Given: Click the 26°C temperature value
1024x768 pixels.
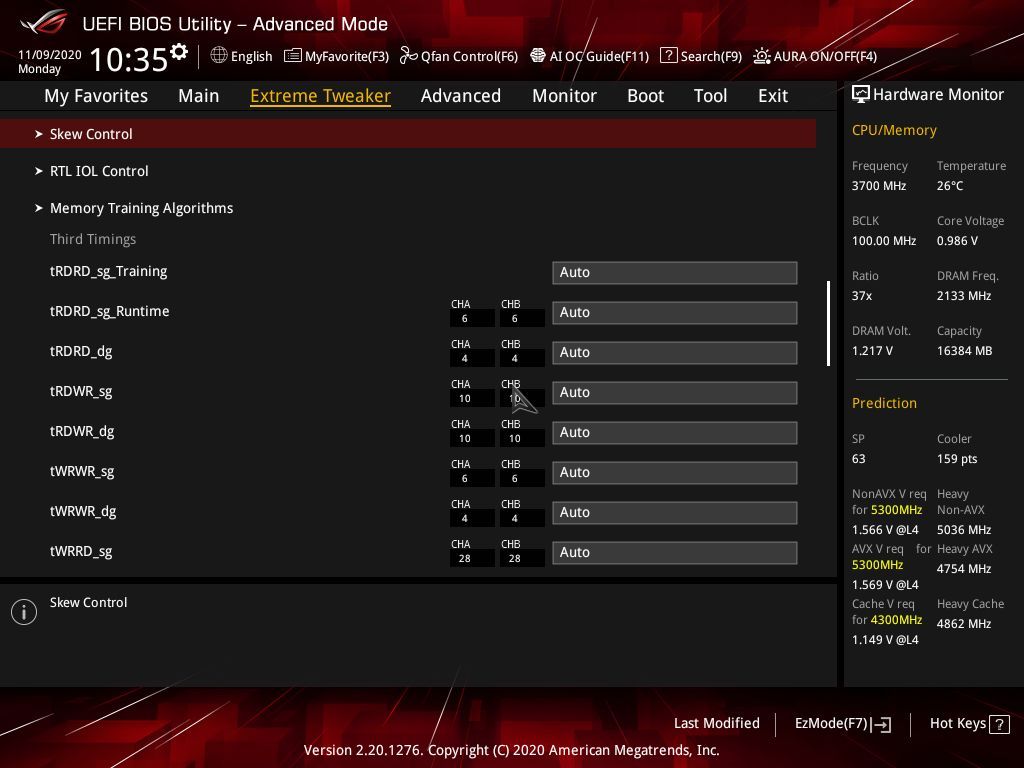Looking at the screenshot, I should [950, 186].
